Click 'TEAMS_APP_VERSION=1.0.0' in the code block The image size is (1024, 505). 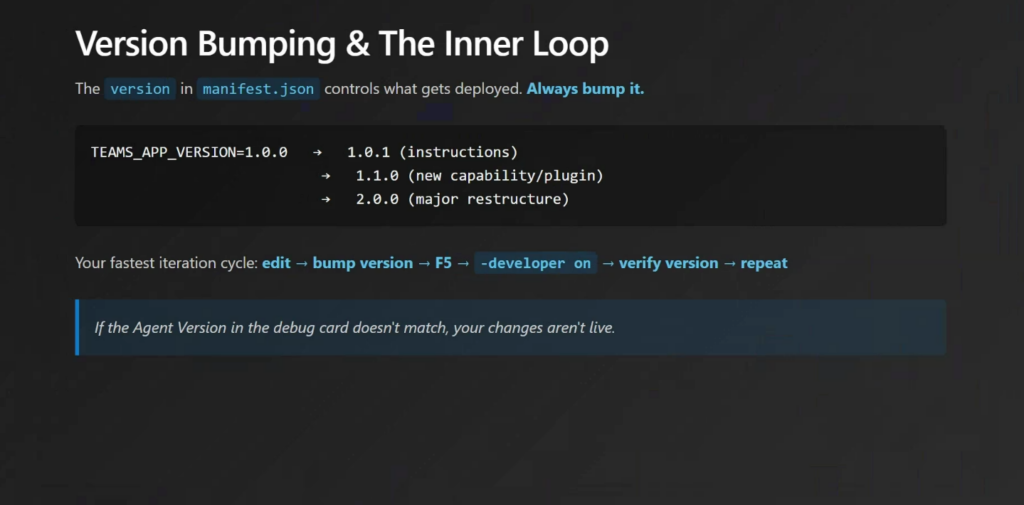189,152
